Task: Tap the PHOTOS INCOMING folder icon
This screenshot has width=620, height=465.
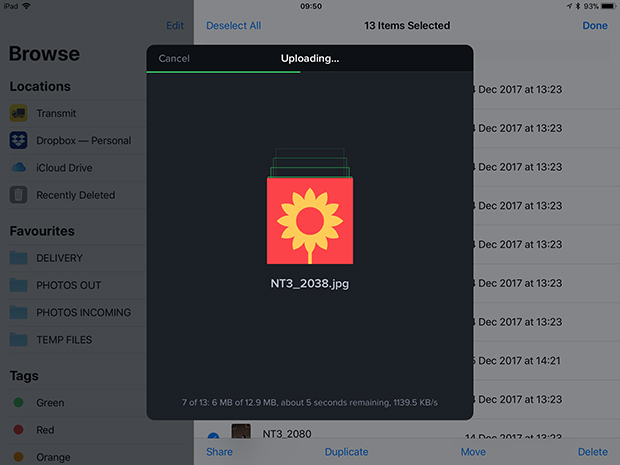Action: click(x=18, y=312)
